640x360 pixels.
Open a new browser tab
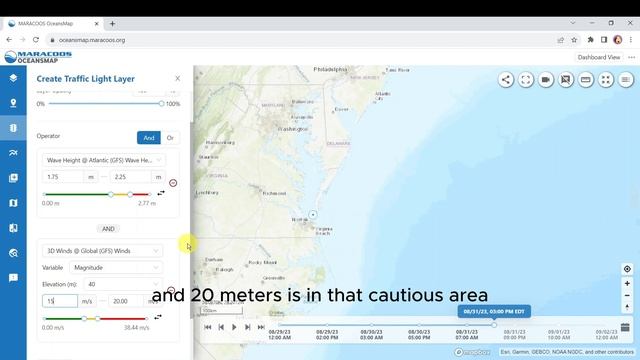coord(112,24)
